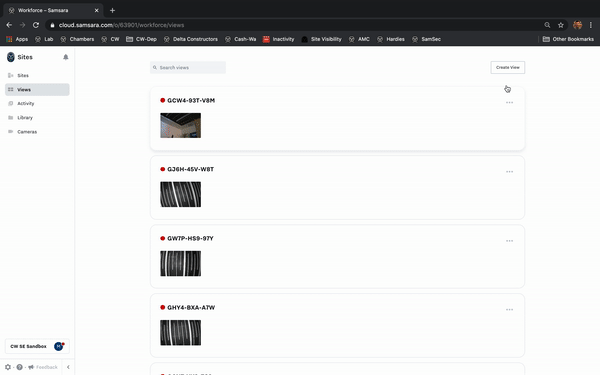Open the AMC bookmark
The image size is (600, 375).
pyautogui.click(x=359, y=39)
